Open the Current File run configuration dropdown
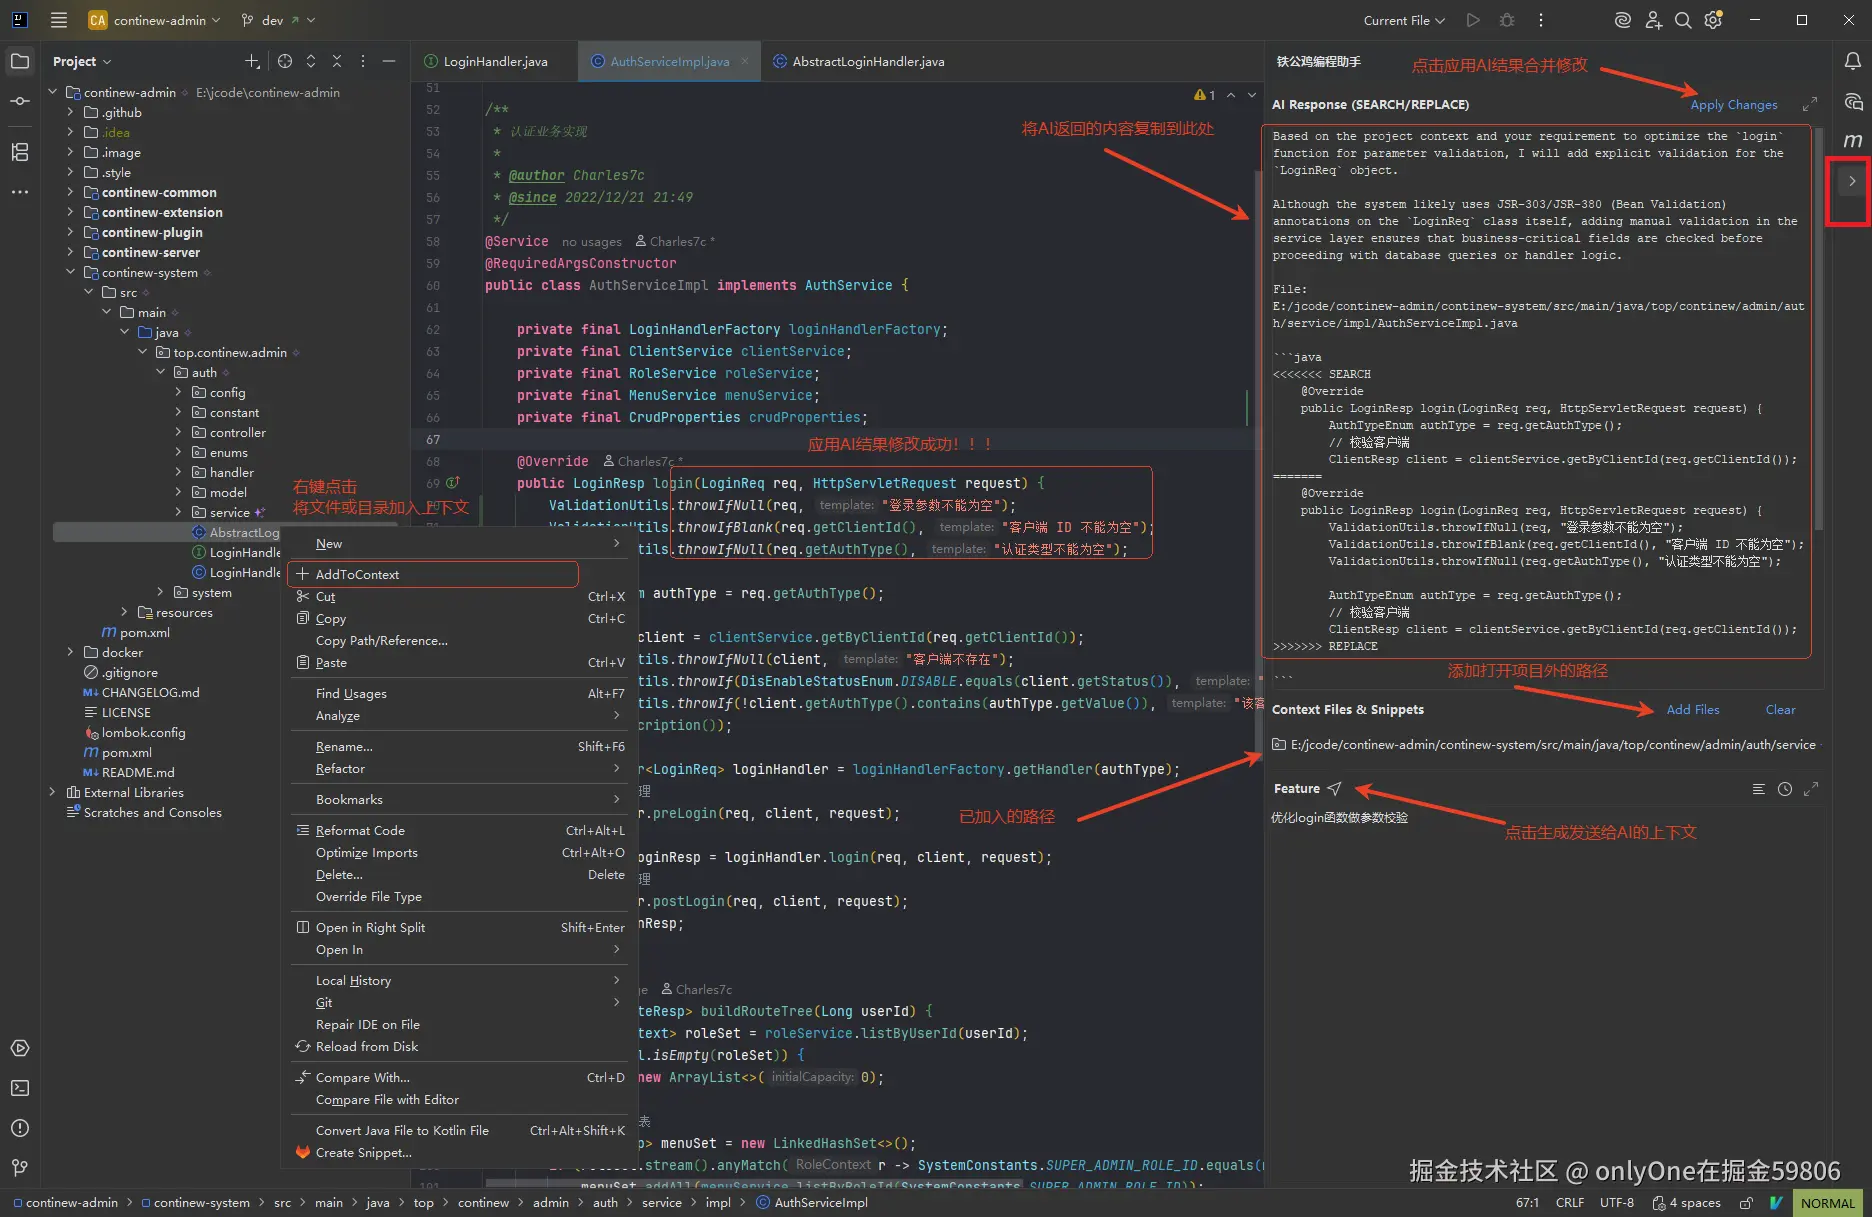This screenshot has width=1872, height=1217. (x=1404, y=20)
